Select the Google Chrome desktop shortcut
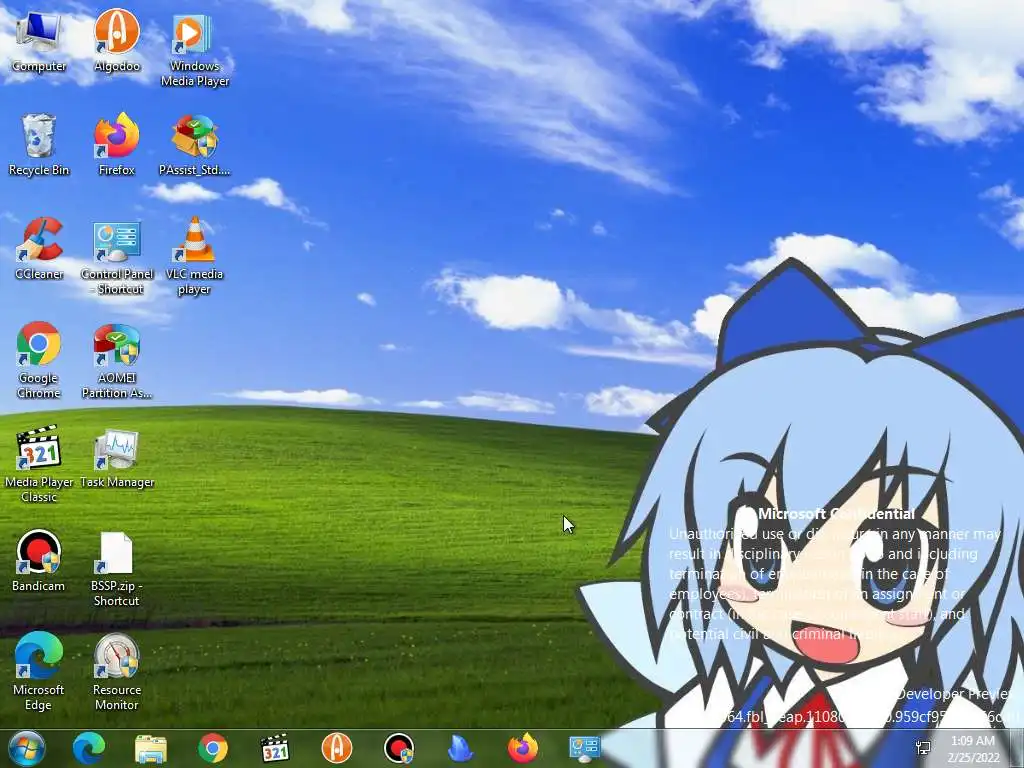Screen dimensions: 1024x768 point(39,360)
